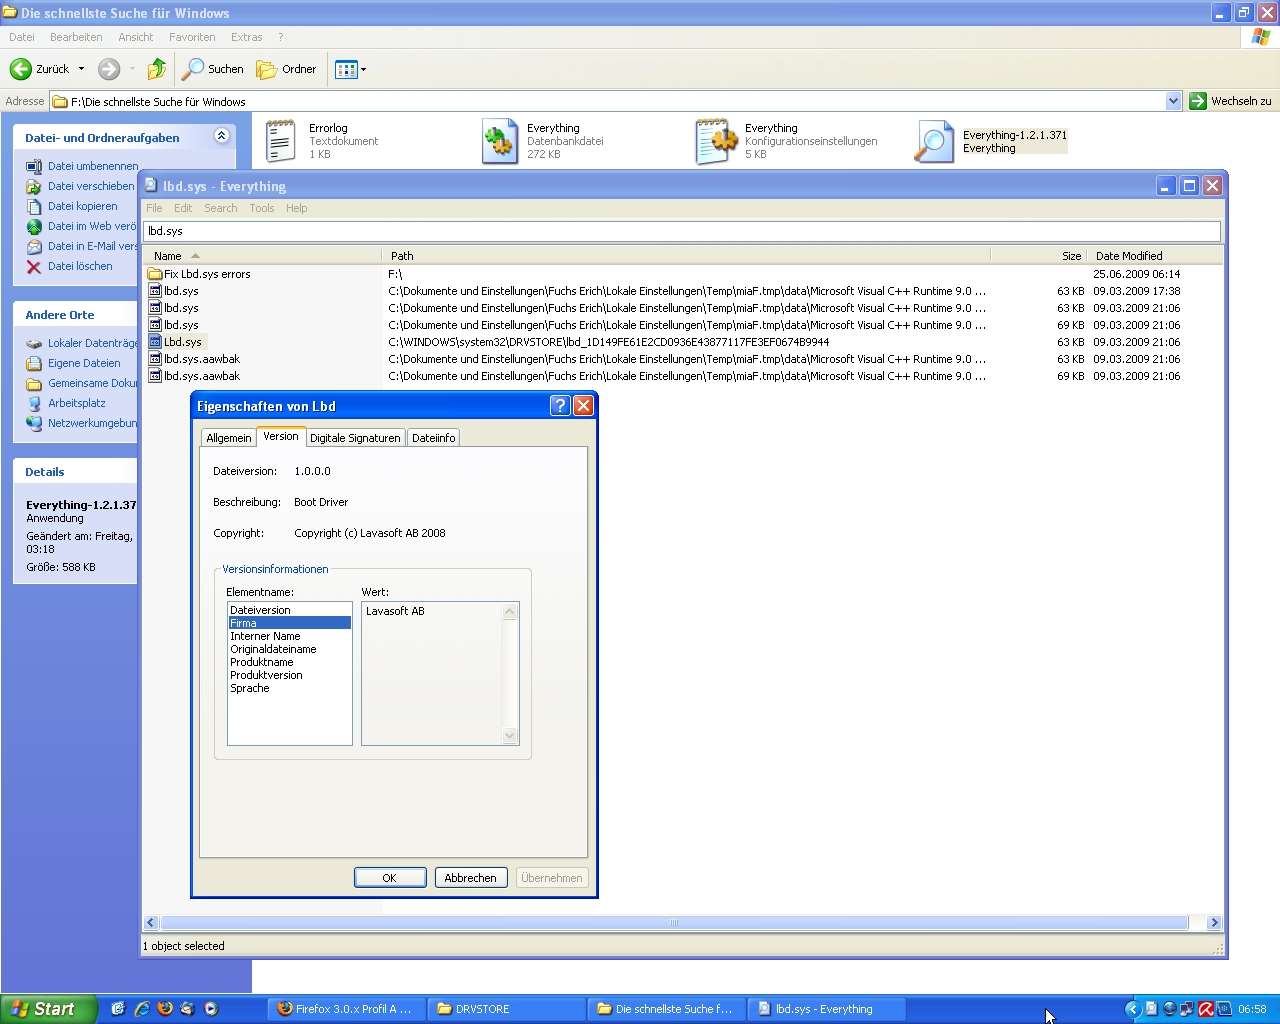
Task: Switch to Dateiinfo tab
Action: point(433,438)
